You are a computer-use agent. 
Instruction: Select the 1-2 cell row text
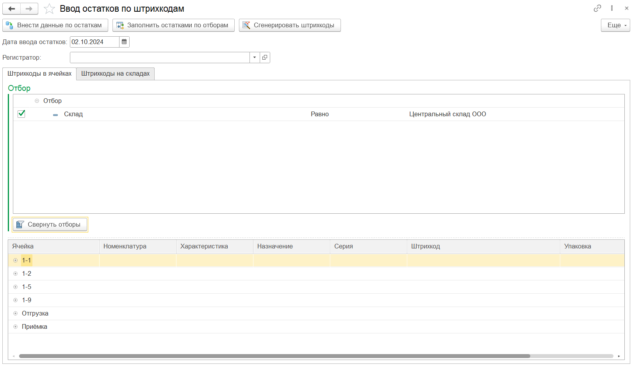coord(27,274)
